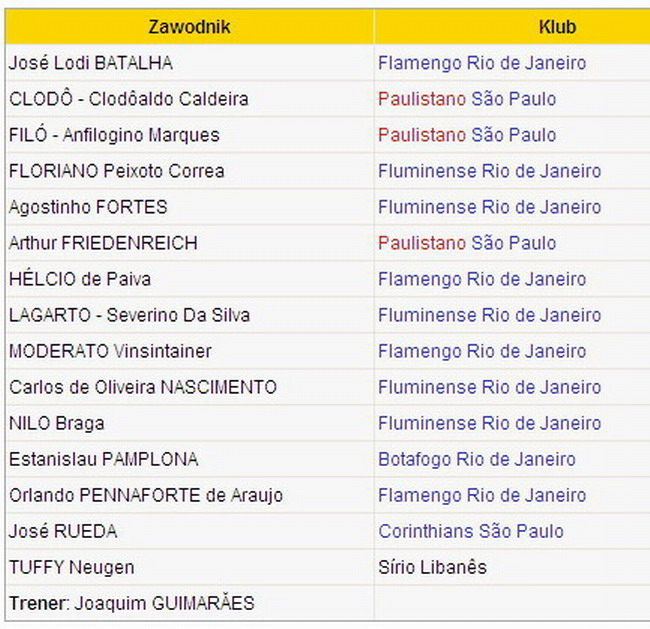Image resolution: width=650 pixels, height=629 pixels.
Task: Select the Sírio Libanês club cell
Action: (x=432, y=567)
